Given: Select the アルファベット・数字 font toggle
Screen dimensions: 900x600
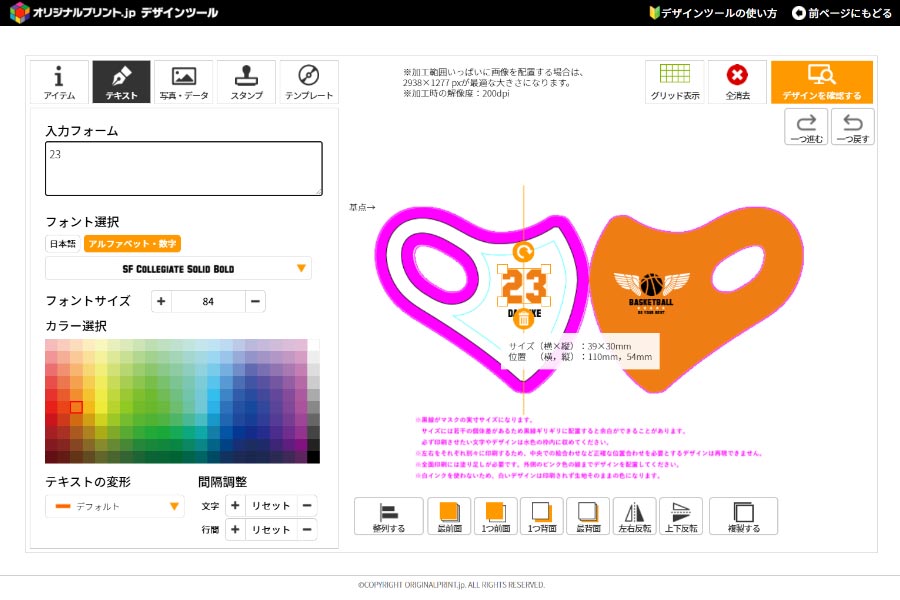Looking at the screenshot, I should pos(133,244).
